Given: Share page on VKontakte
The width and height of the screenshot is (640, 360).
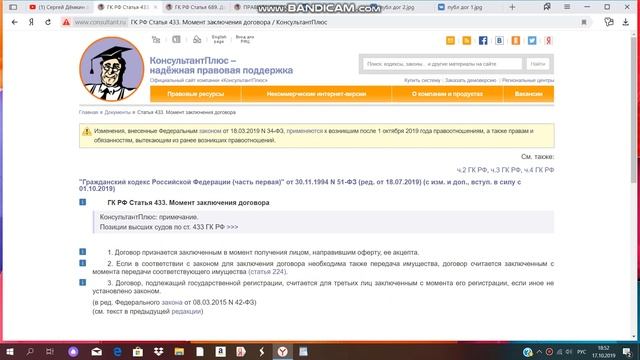Looking at the screenshot, I should tap(499, 40).
